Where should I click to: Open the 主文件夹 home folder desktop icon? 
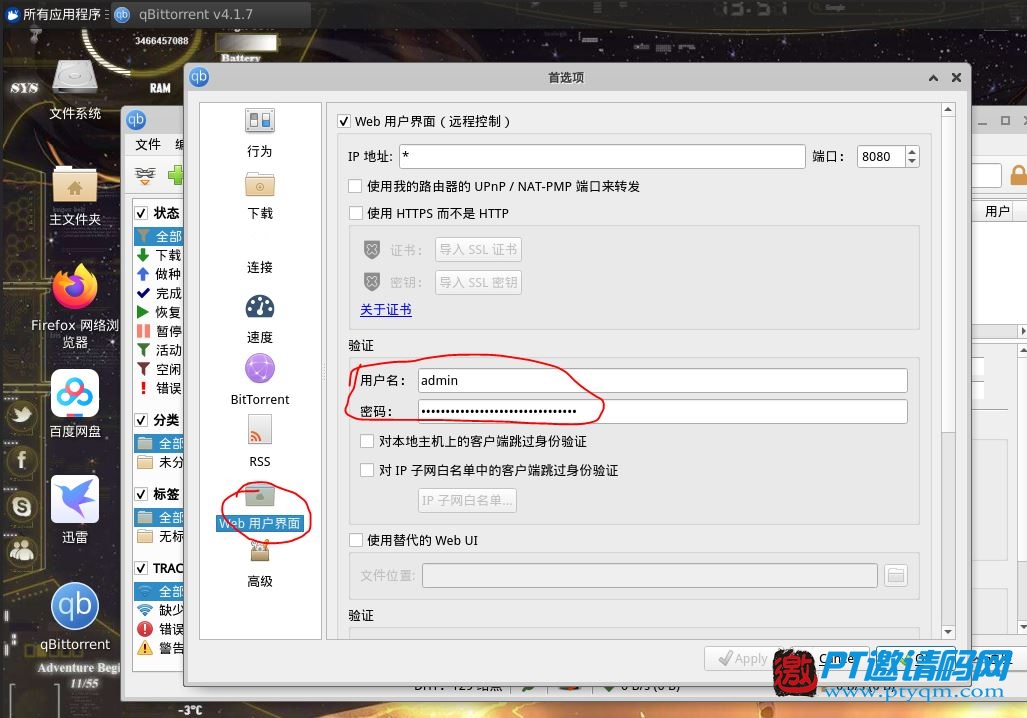tap(75, 195)
